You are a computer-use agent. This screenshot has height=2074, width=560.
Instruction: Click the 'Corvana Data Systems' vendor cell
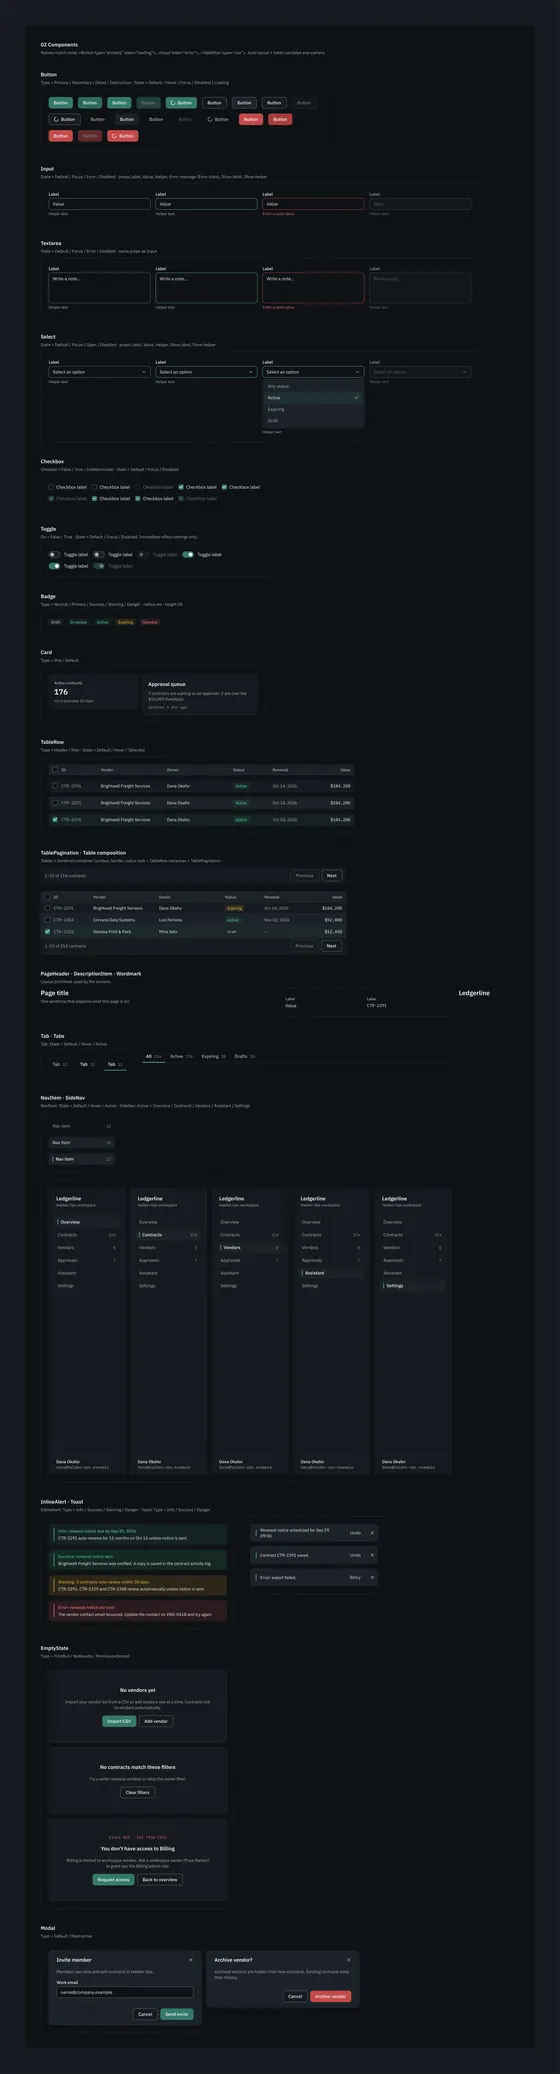coord(114,920)
